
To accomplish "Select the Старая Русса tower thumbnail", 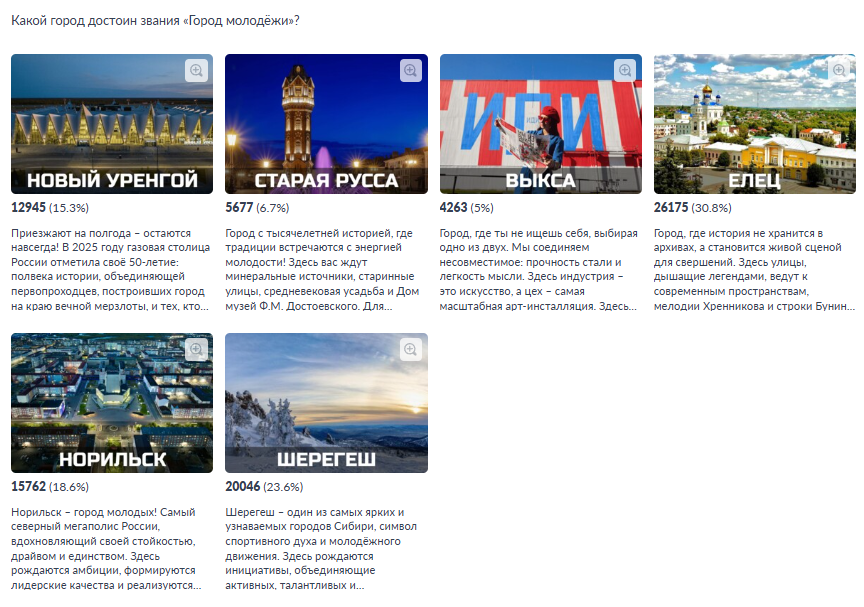I will tap(326, 124).
